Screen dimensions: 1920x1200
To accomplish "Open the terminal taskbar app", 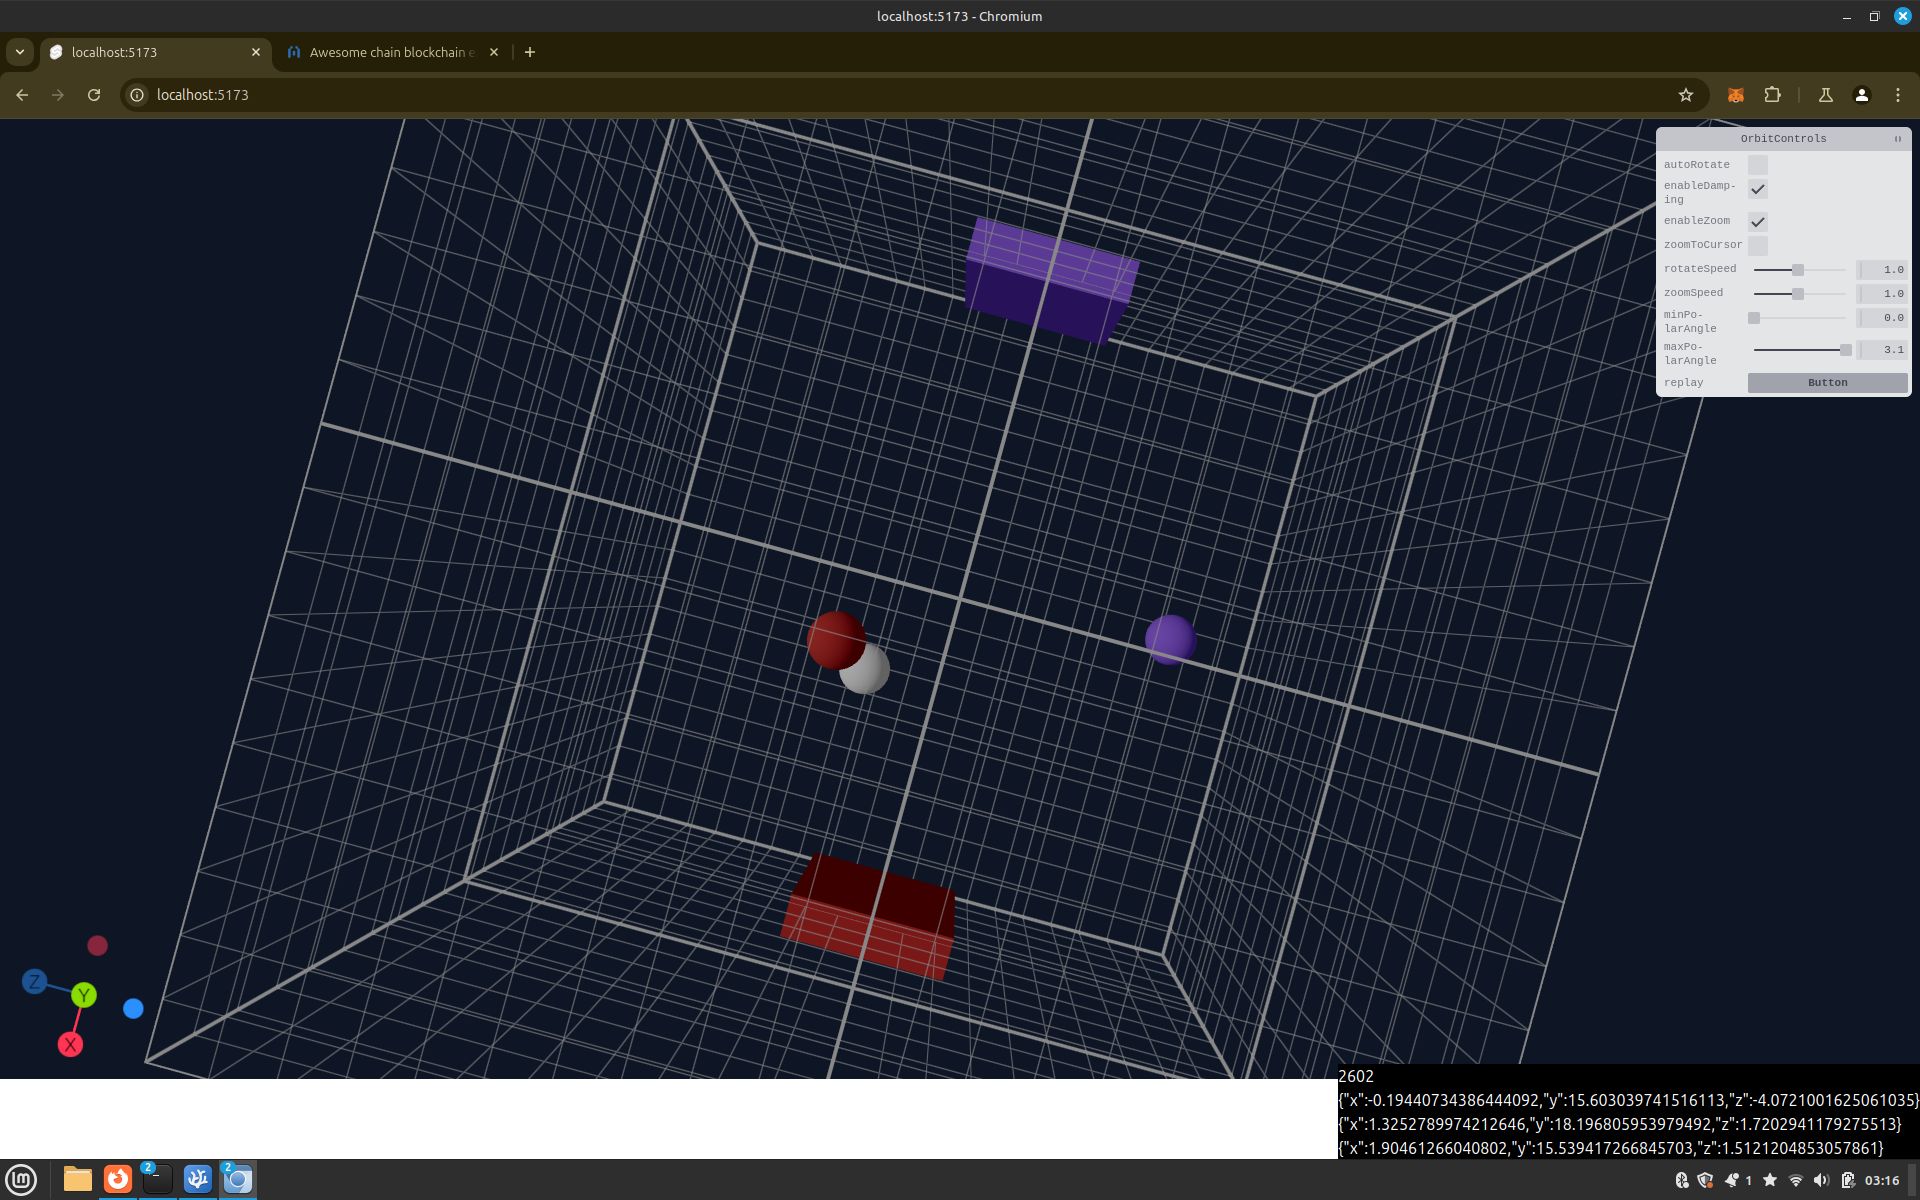I will click(x=158, y=1180).
